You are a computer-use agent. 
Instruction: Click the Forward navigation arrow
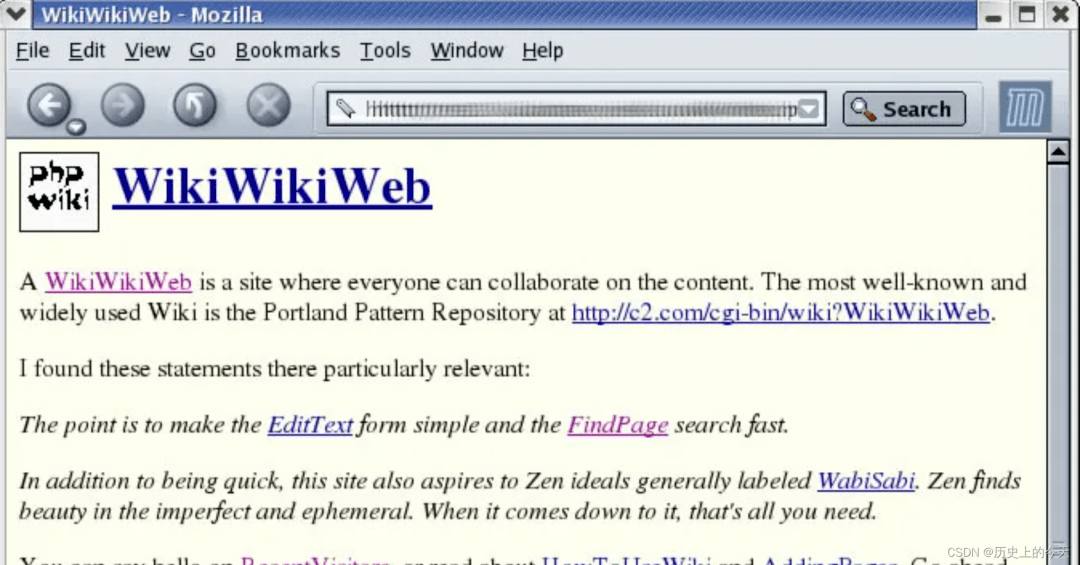(x=123, y=105)
